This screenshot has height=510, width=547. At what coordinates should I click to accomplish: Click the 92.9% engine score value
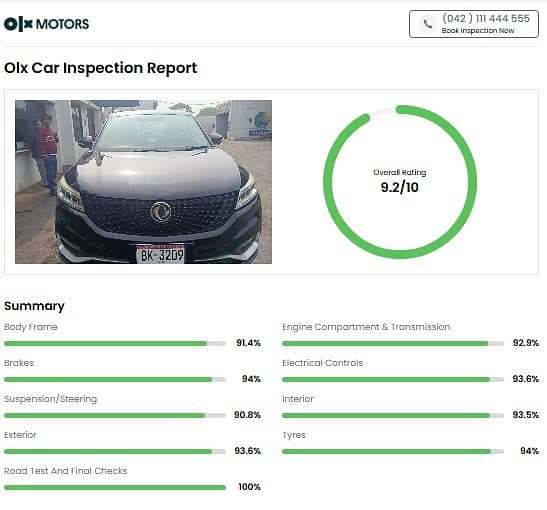coord(526,343)
